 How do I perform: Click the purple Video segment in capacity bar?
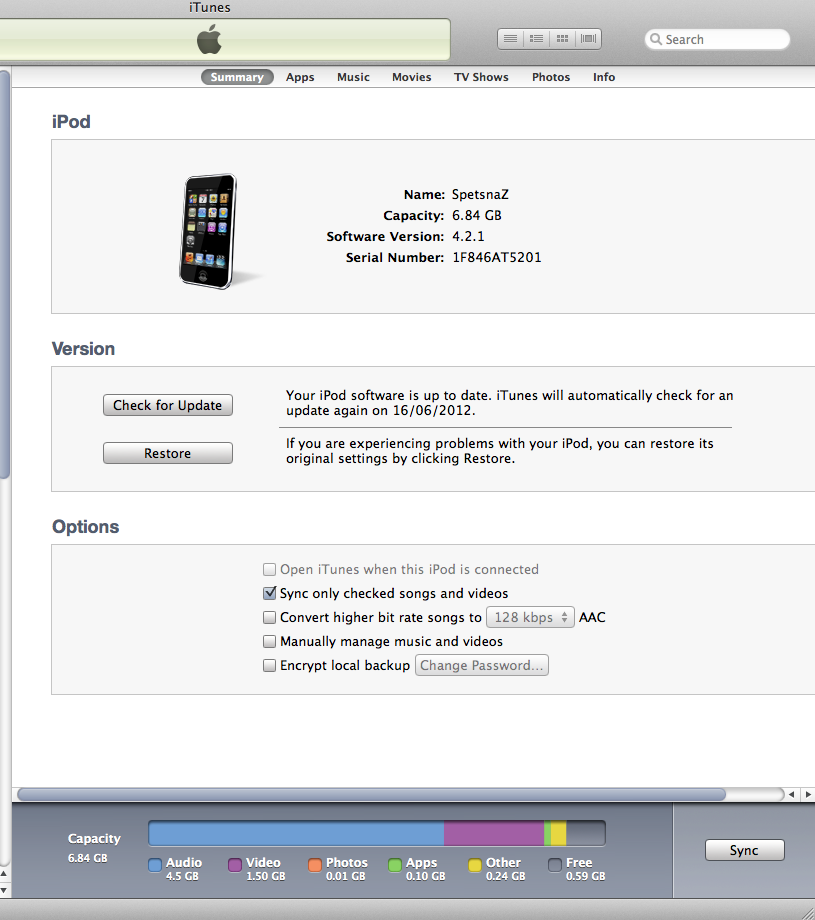tap(494, 833)
